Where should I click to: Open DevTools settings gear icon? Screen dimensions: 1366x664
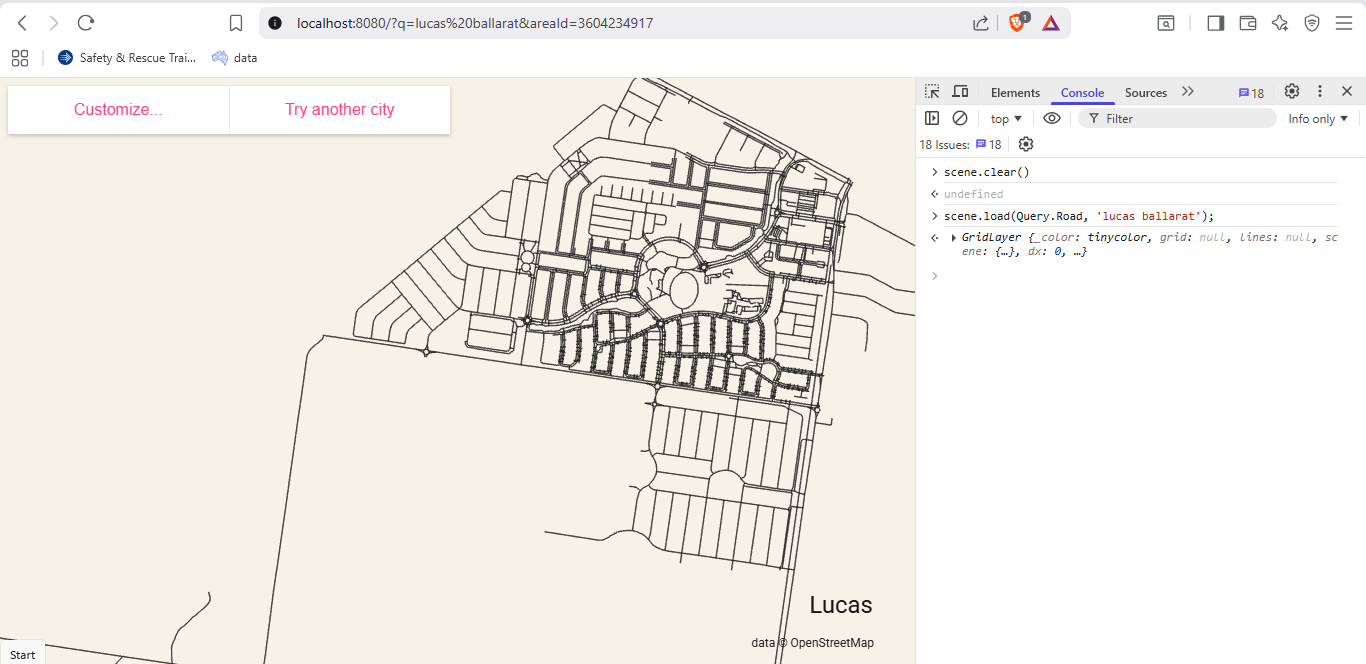(1292, 92)
